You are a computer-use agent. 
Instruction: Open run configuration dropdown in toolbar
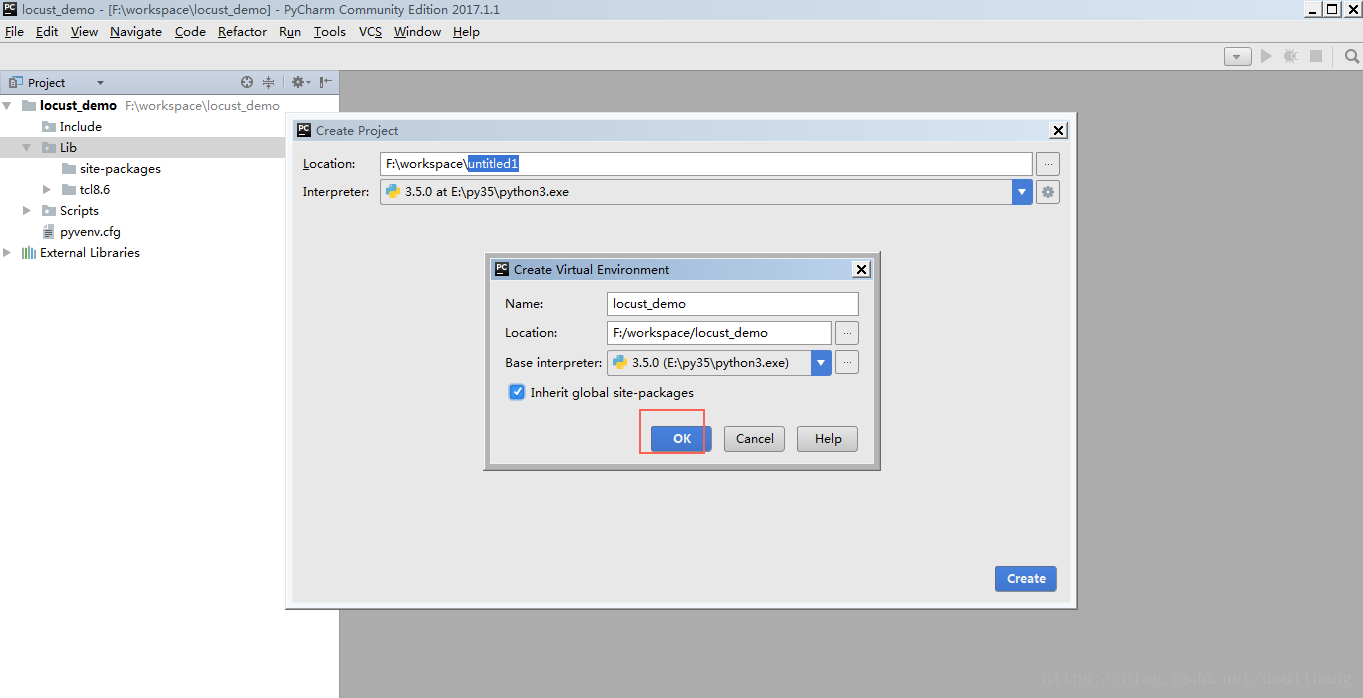[1238, 57]
